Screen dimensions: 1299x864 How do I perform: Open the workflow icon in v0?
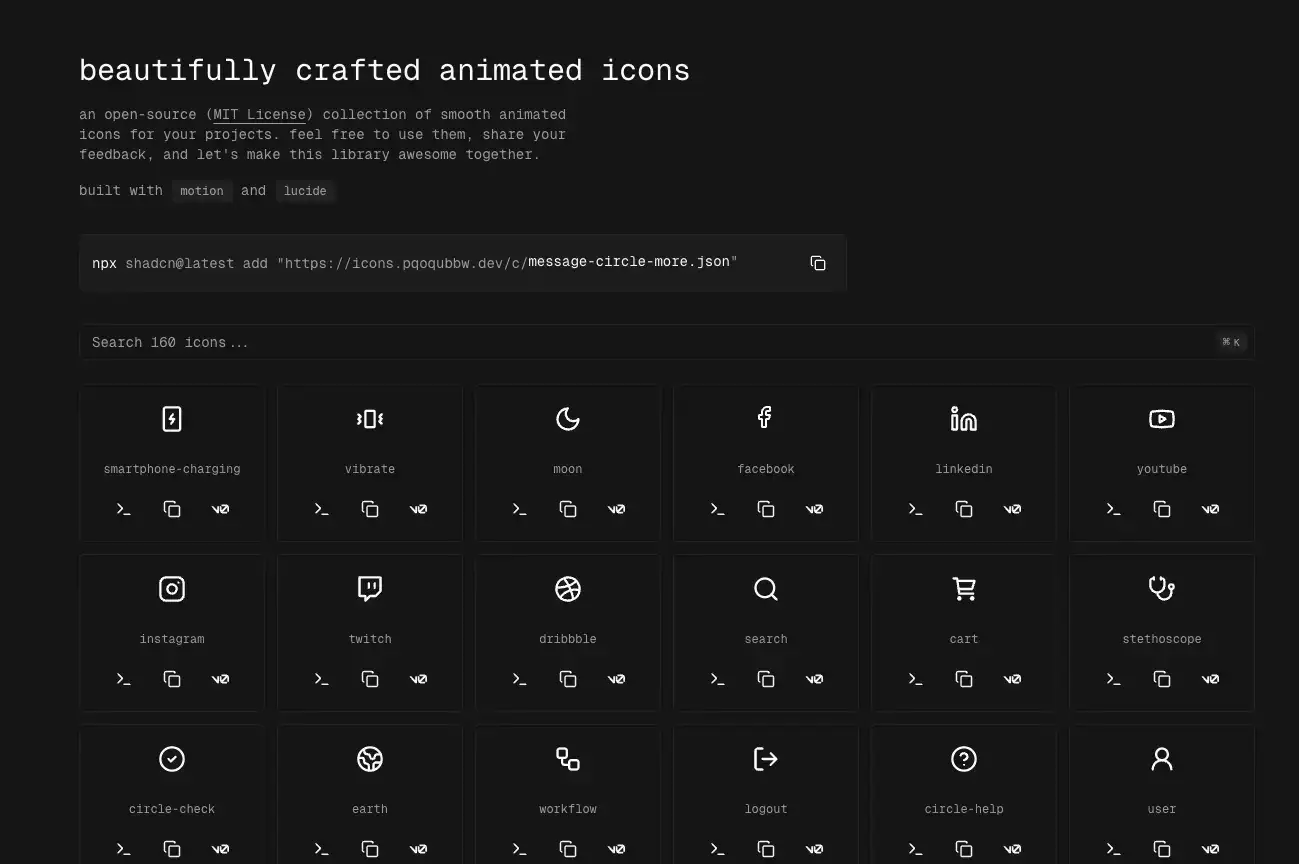[617, 849]
